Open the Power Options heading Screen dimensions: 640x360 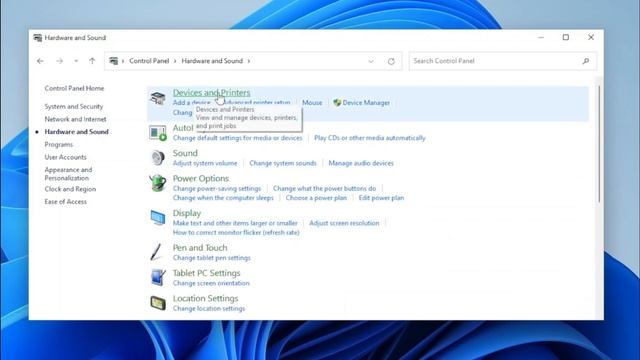pyautogui.click(x=201, y=178)
